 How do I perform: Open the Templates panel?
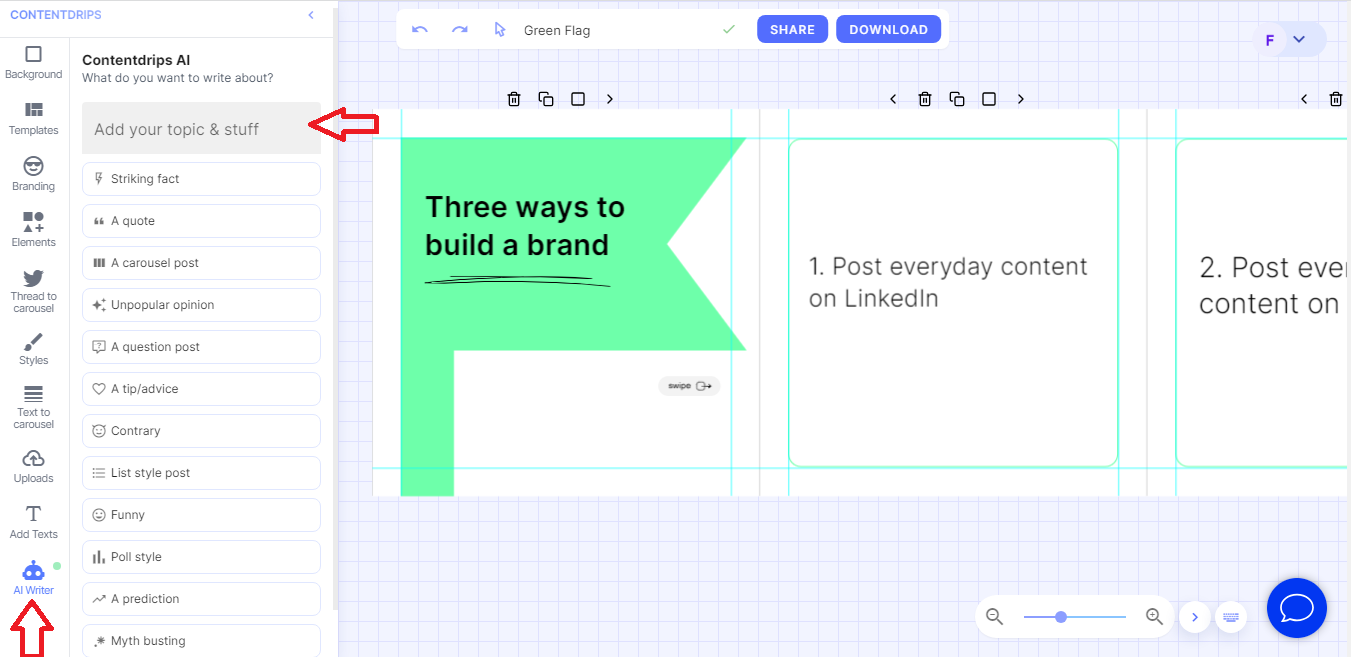pyautogui.click(x=33, y=117)
